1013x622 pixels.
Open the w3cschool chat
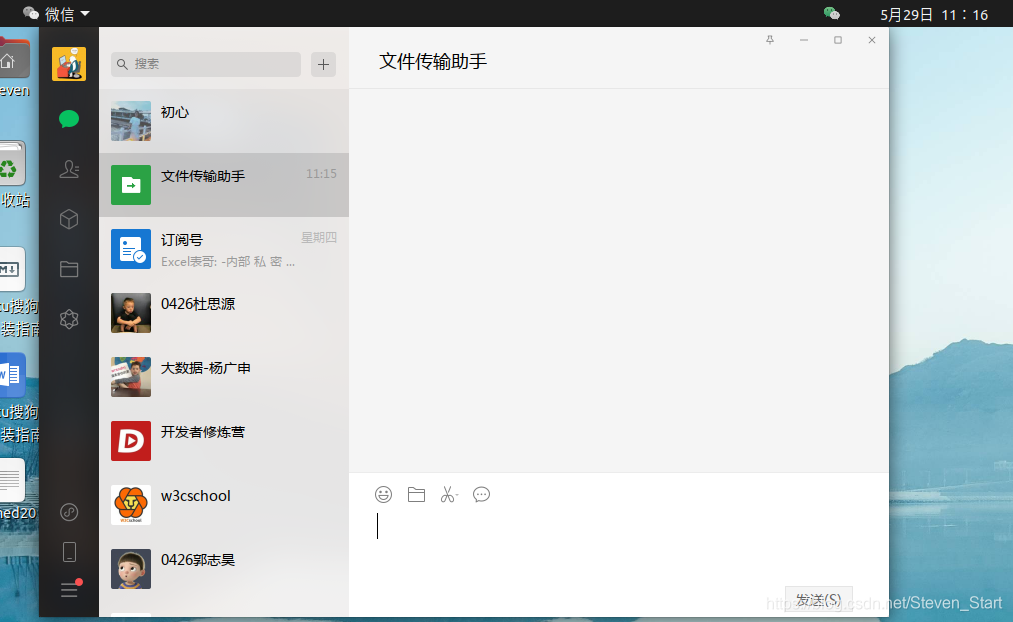tap(224, 505)
